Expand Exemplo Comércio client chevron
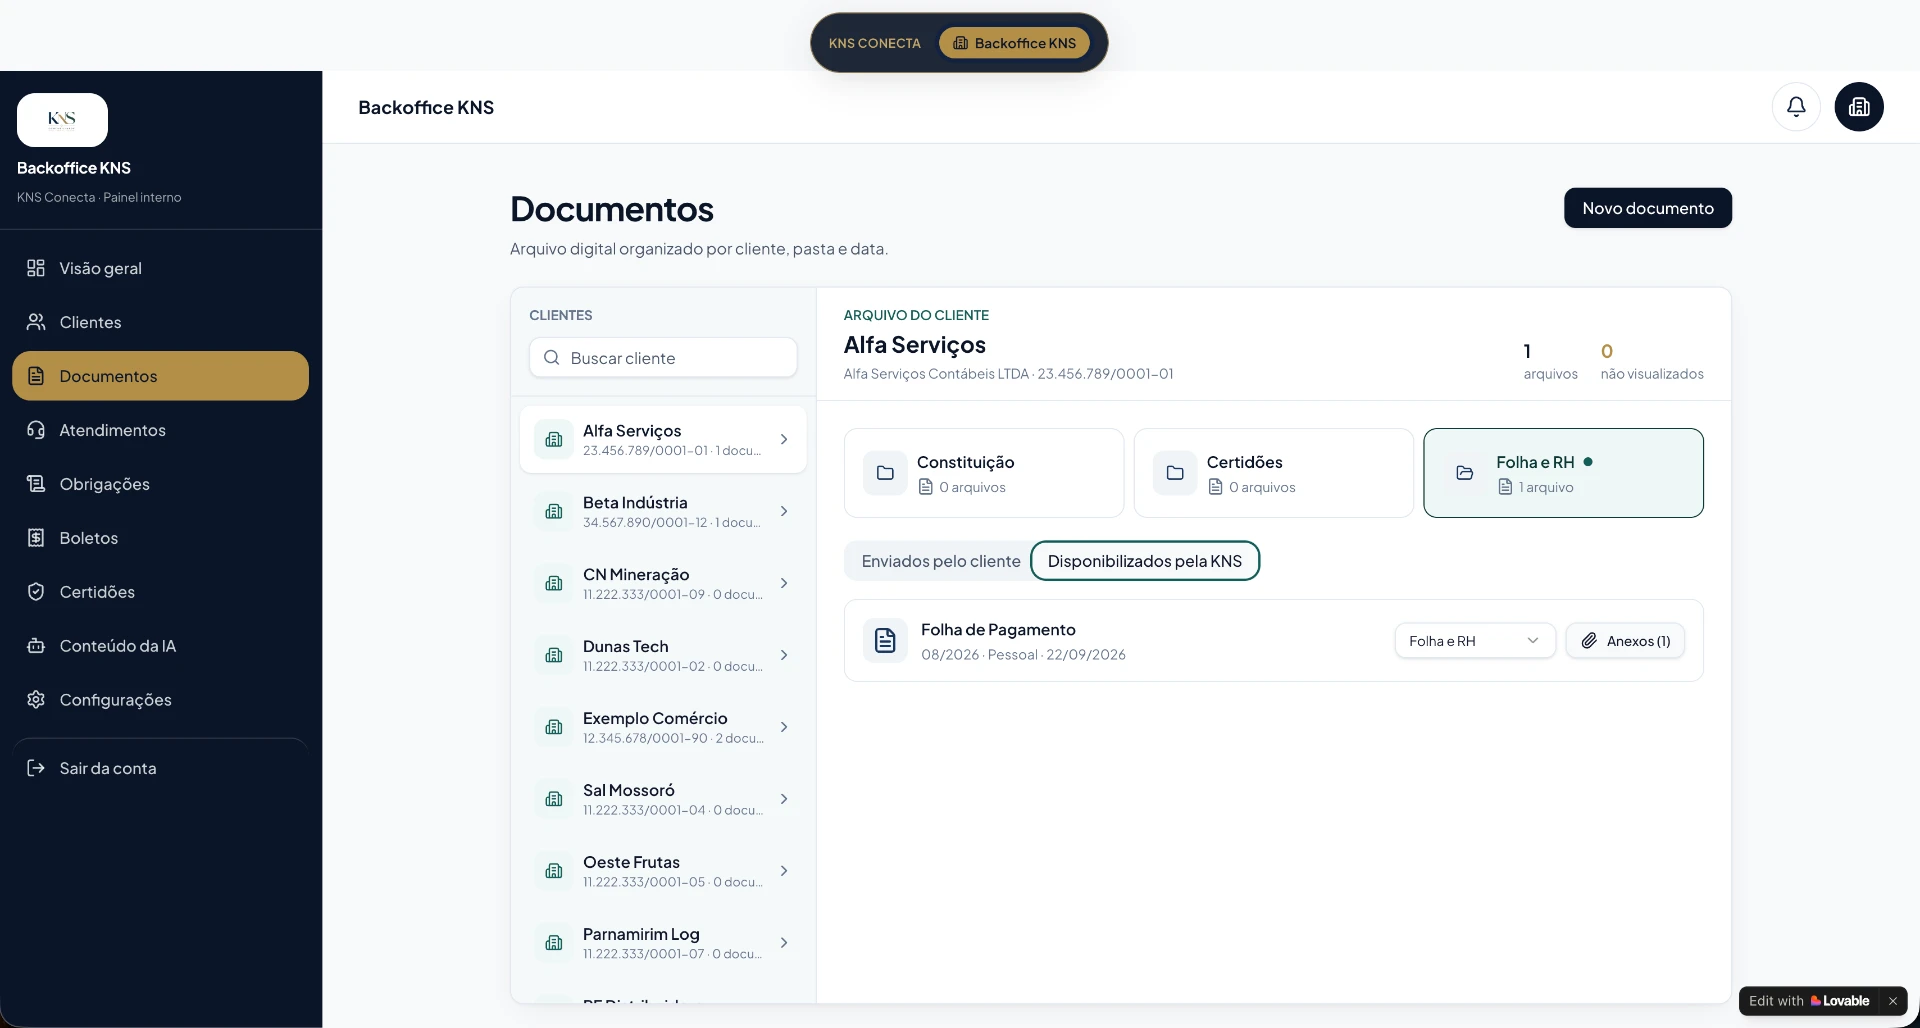The width and height of the screenshot is (1920, 1028). (x=784, y=727)
